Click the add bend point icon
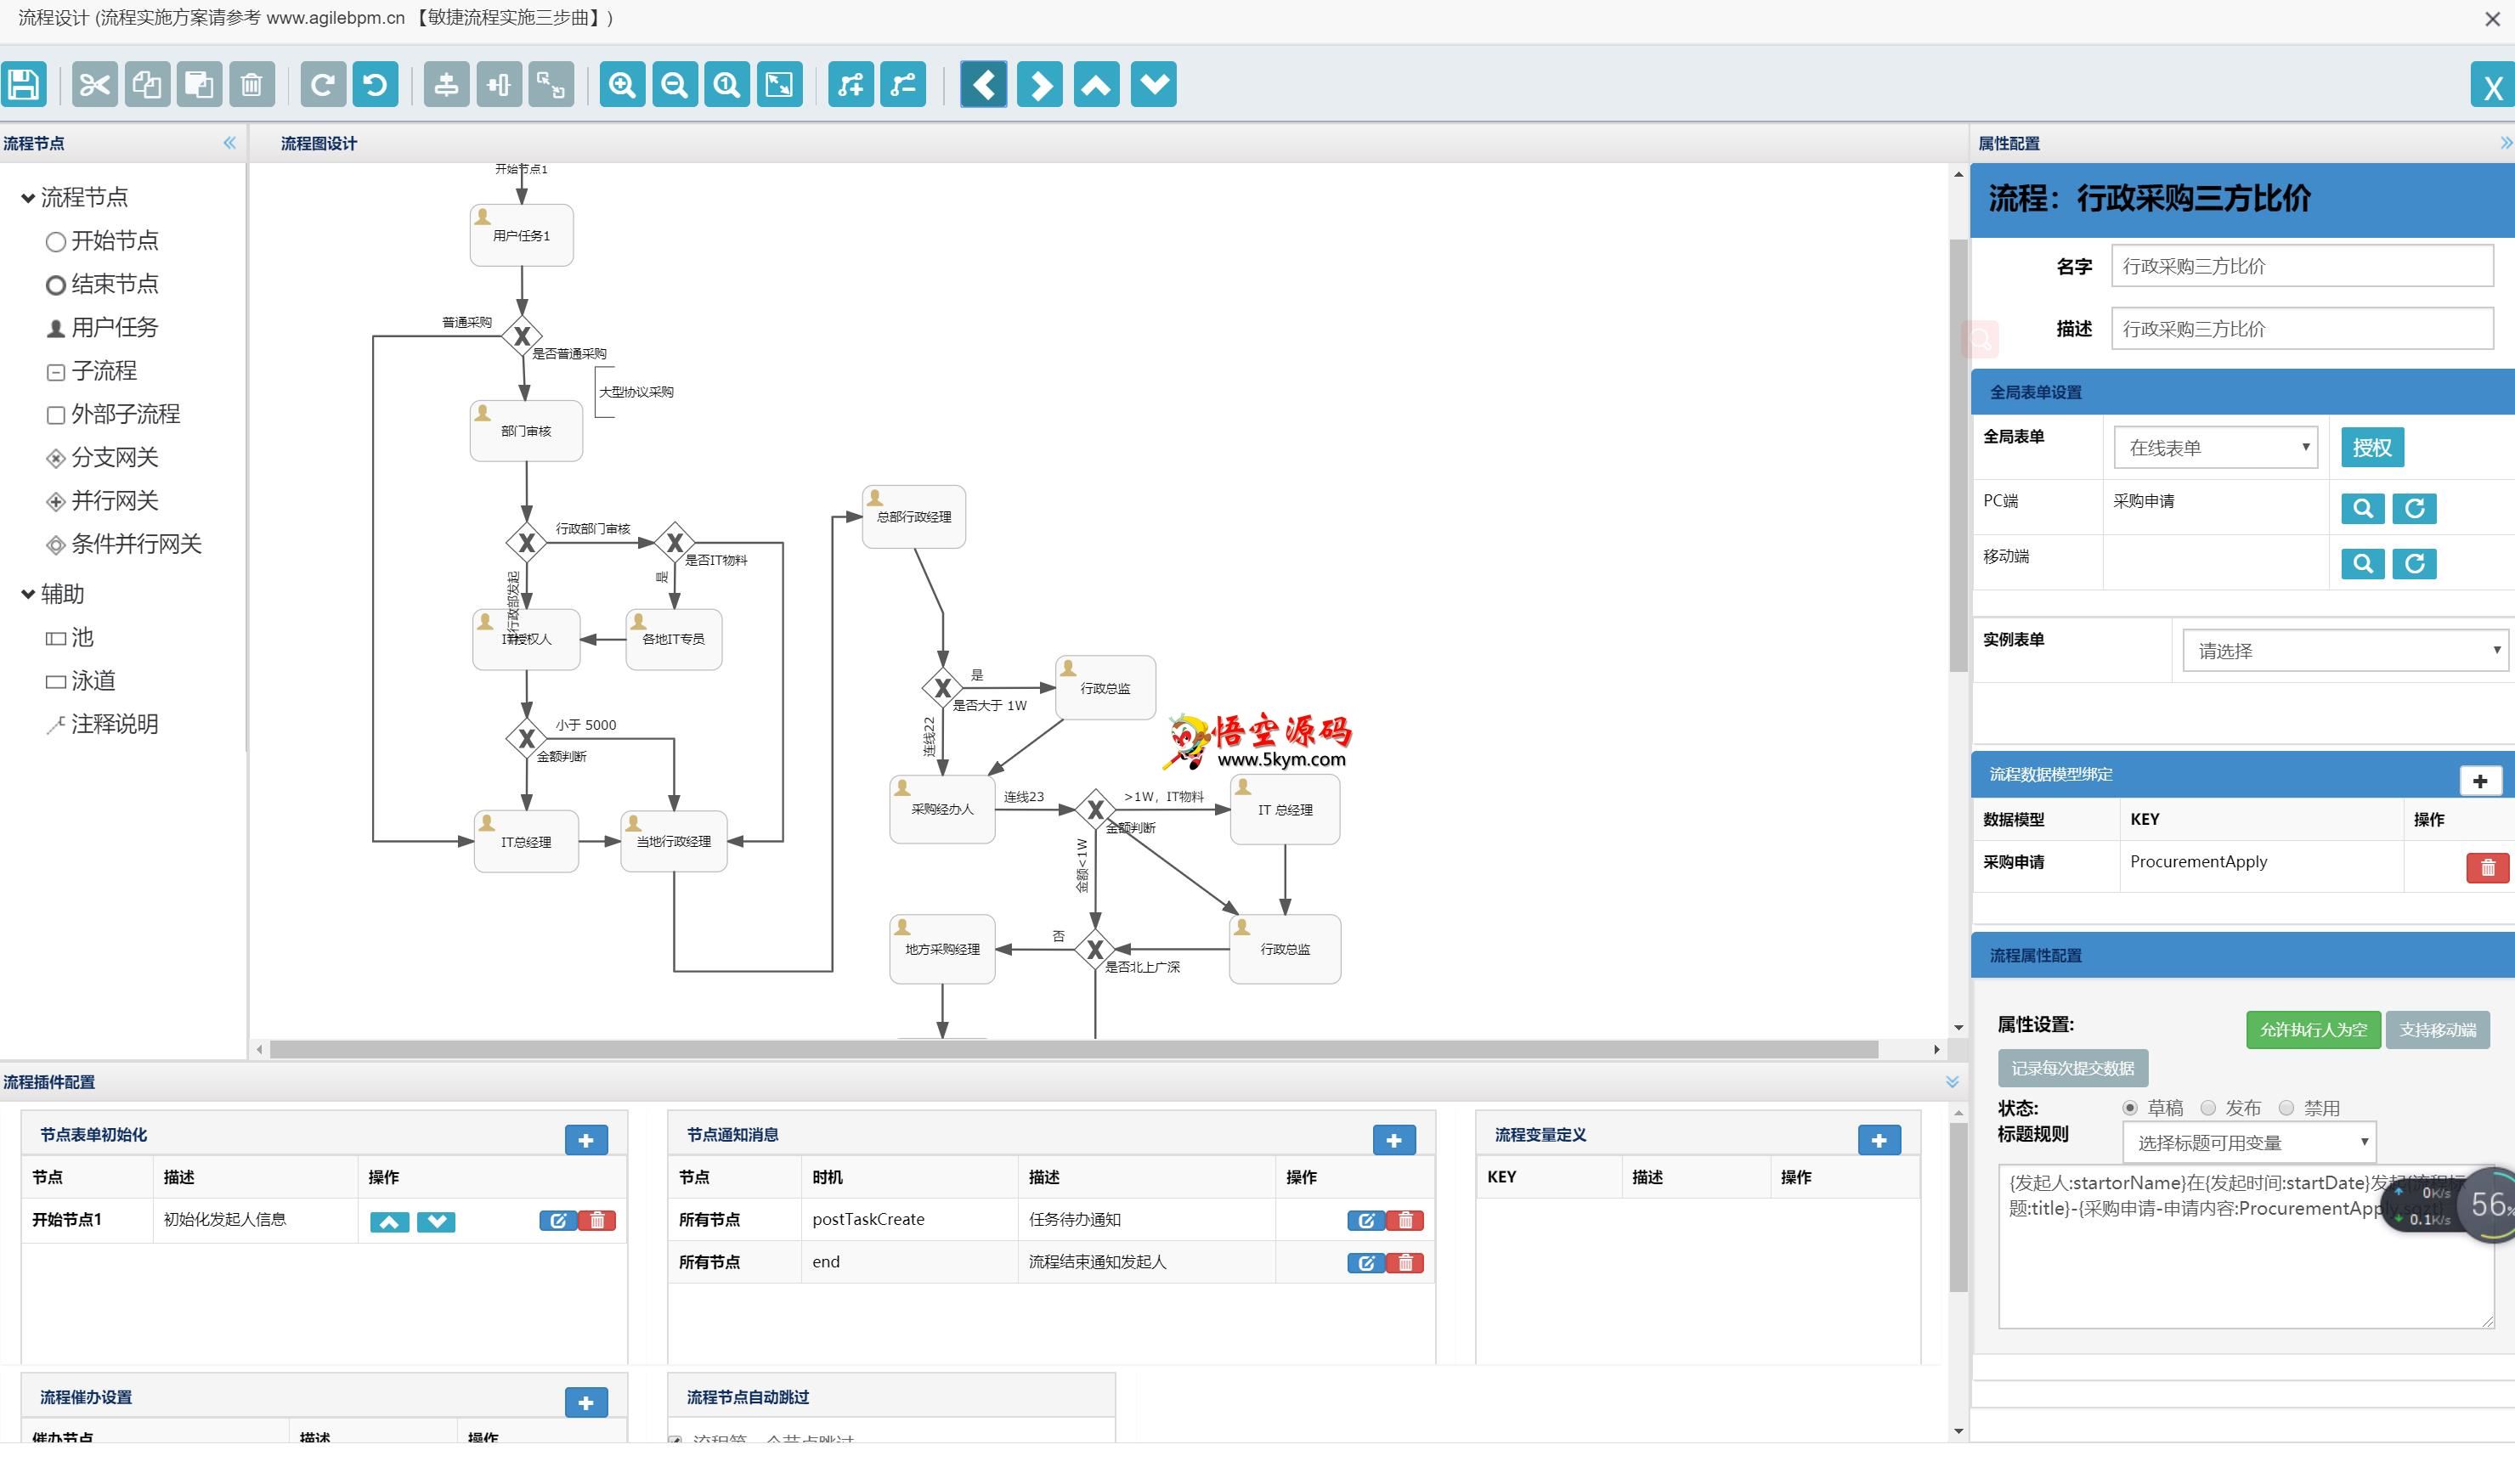 coord(851,84)
